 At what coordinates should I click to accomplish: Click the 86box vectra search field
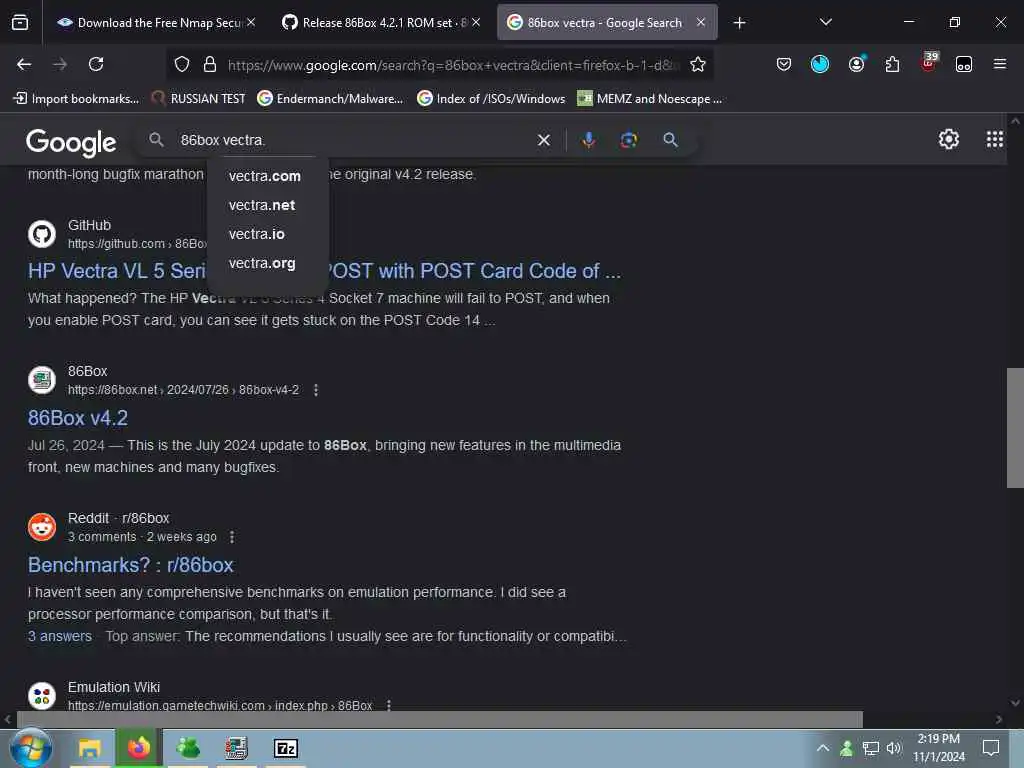353,140
